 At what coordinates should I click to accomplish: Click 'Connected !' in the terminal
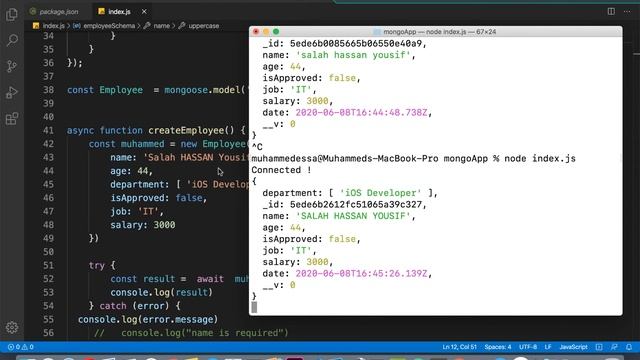[x=281, y=170]
